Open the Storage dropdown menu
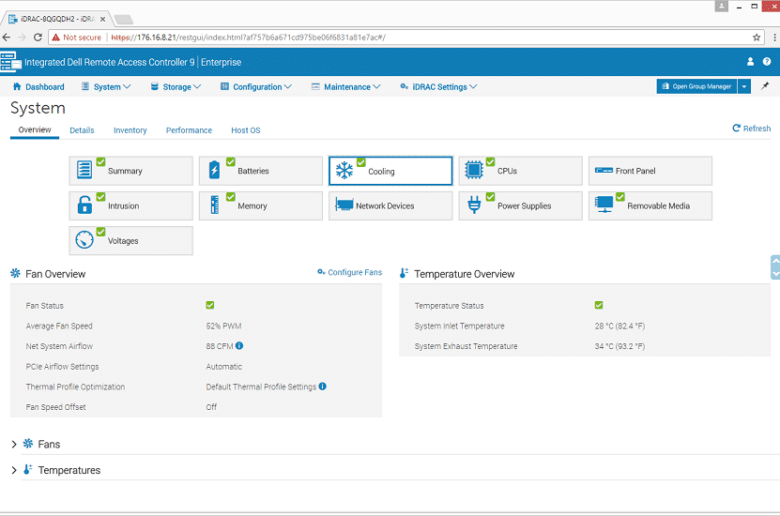Image resolution: width=780 pixels, height=516 pixels. (x=176, y=87)
